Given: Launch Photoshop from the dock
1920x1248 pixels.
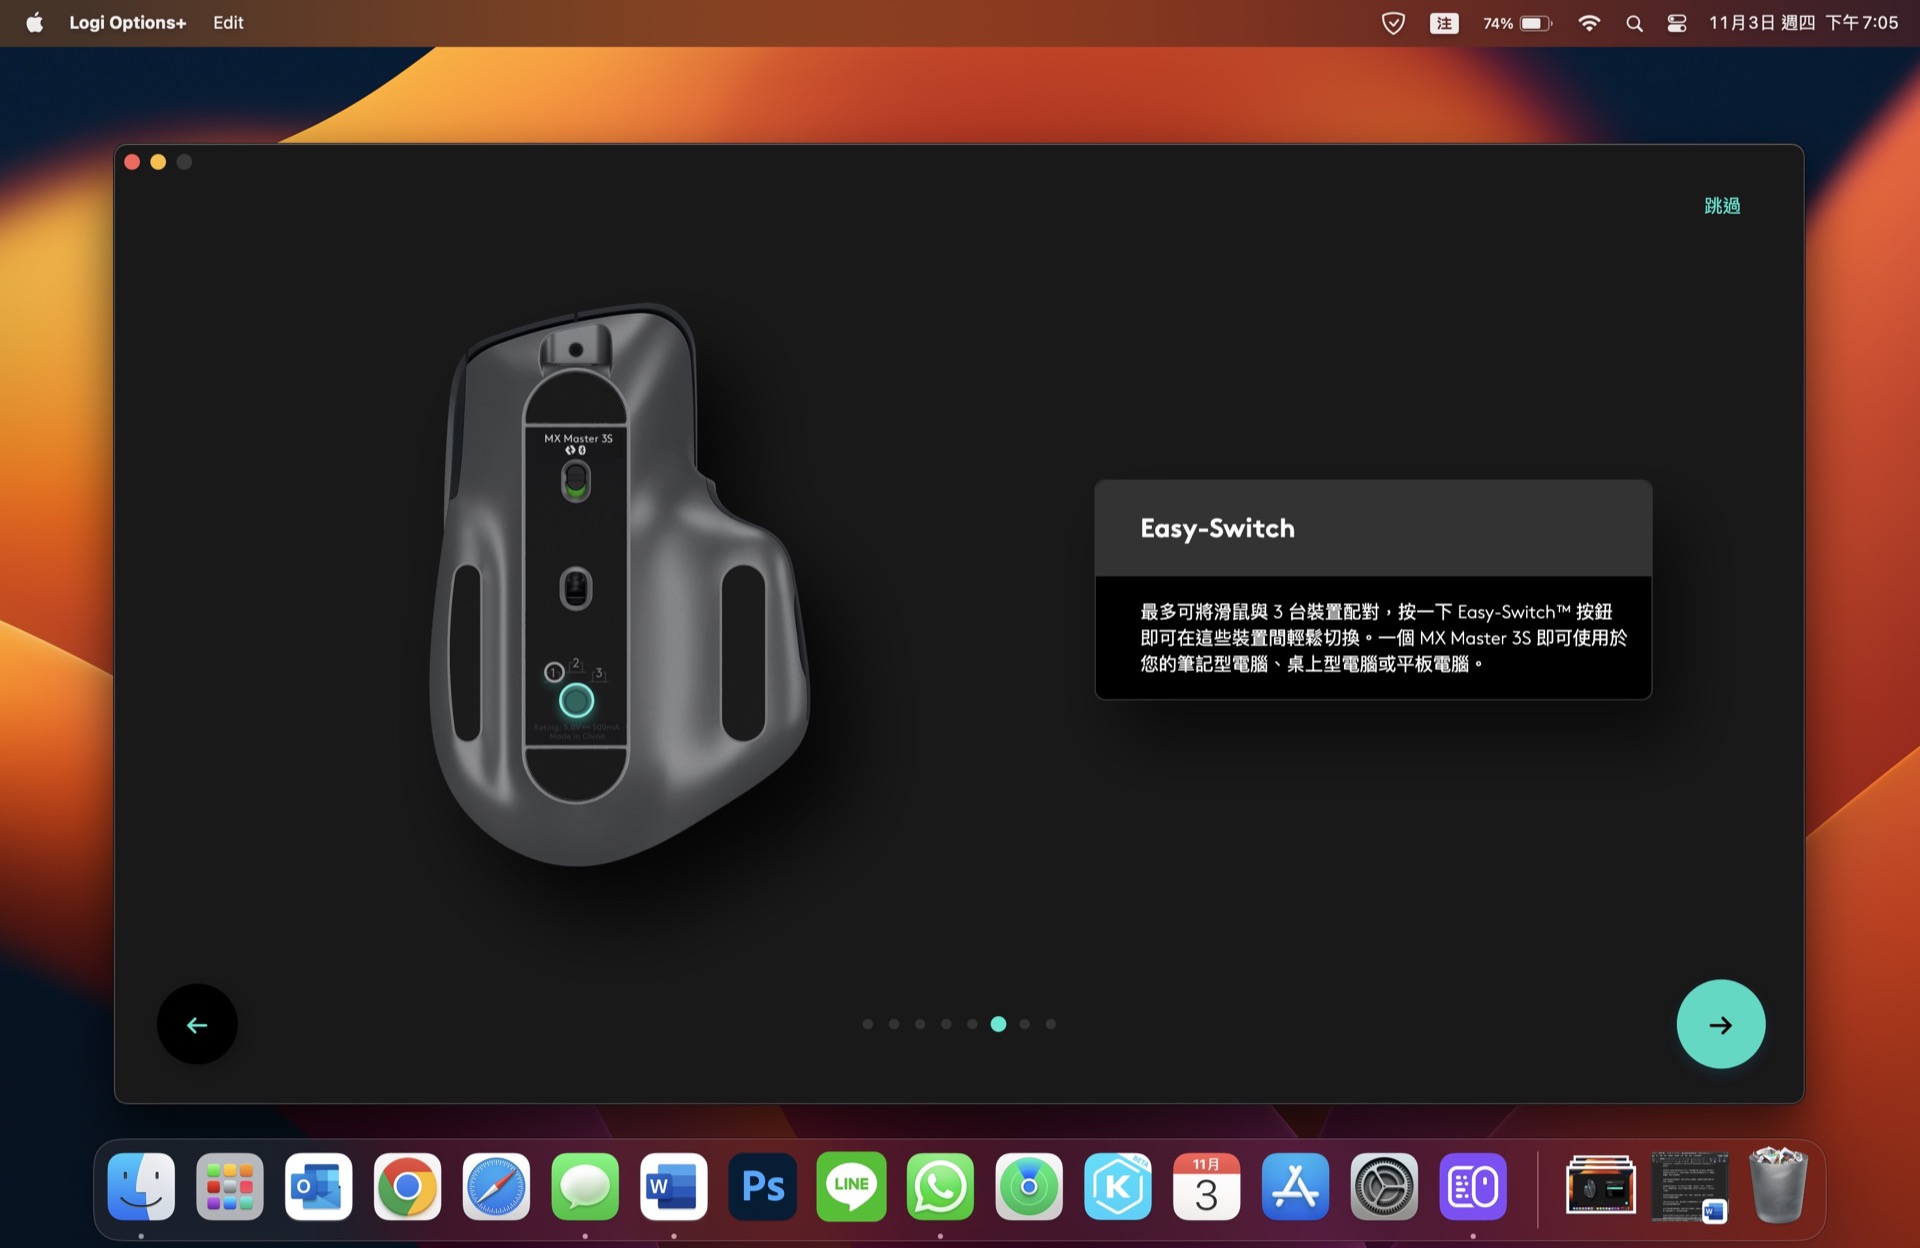Looking at the screenshot, I should click(763, 1187).
